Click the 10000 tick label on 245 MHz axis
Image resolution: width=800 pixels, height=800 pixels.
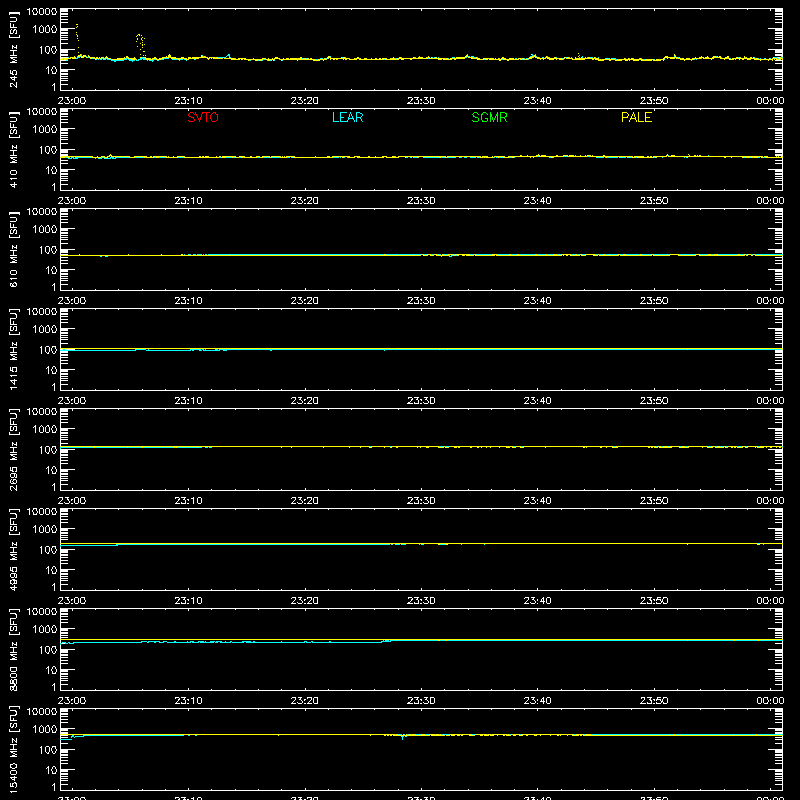point(42,12)
